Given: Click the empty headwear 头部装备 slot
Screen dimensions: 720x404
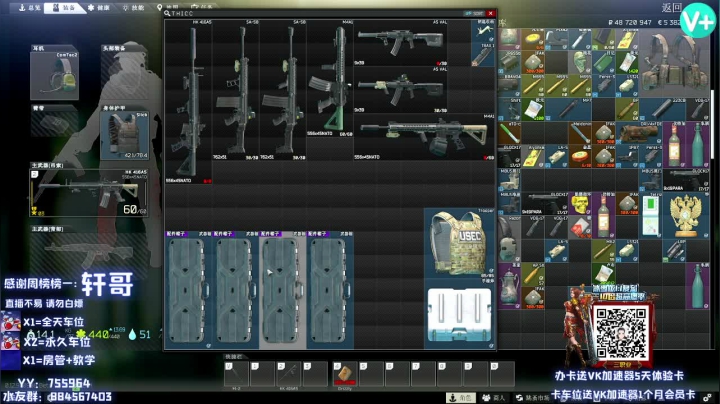Looking at the screenshot, I should tap(124, 76).
